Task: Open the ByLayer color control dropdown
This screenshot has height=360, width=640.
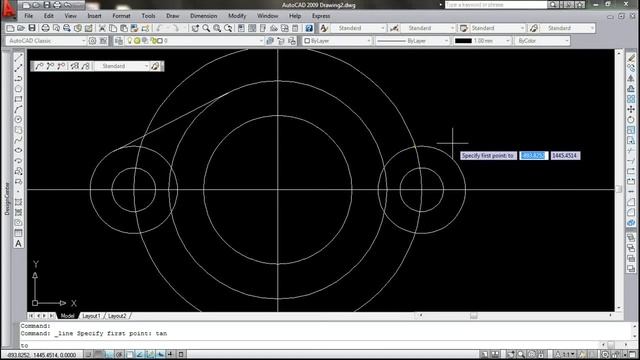Action: 337,41
